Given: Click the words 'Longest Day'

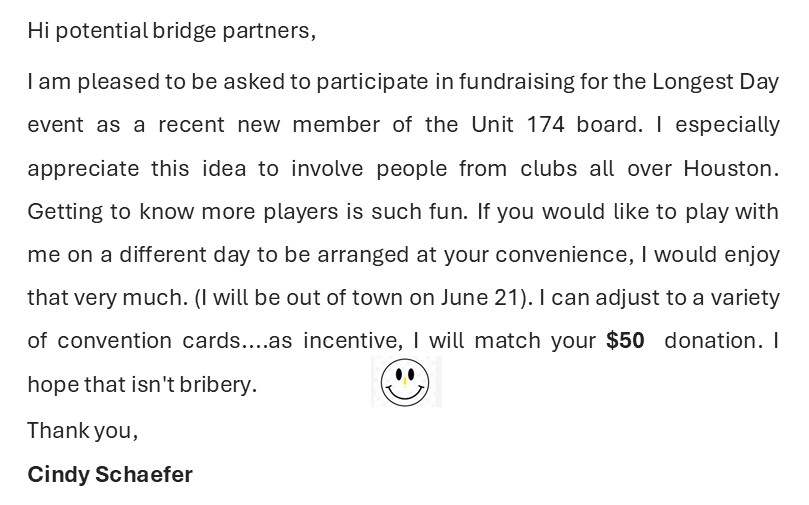Looking at the screenshot, I should coord(715,82).
